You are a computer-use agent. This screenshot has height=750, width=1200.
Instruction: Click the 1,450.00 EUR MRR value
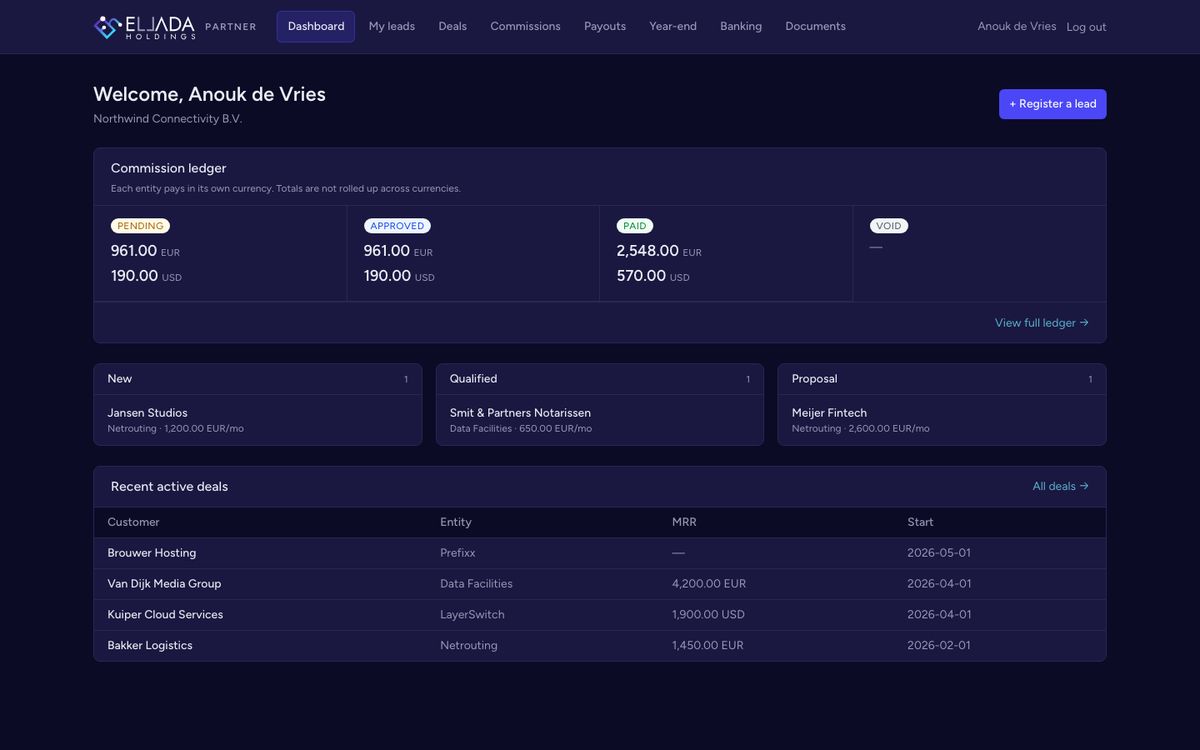[708, 646]
